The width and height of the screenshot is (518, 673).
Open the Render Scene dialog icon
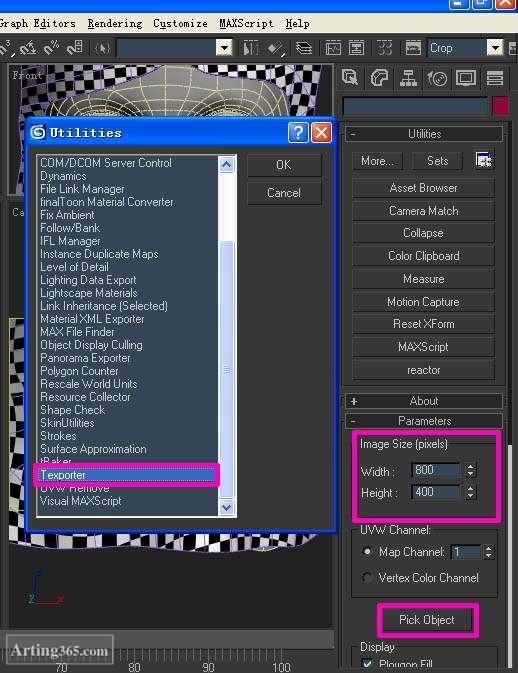(413, 49)
